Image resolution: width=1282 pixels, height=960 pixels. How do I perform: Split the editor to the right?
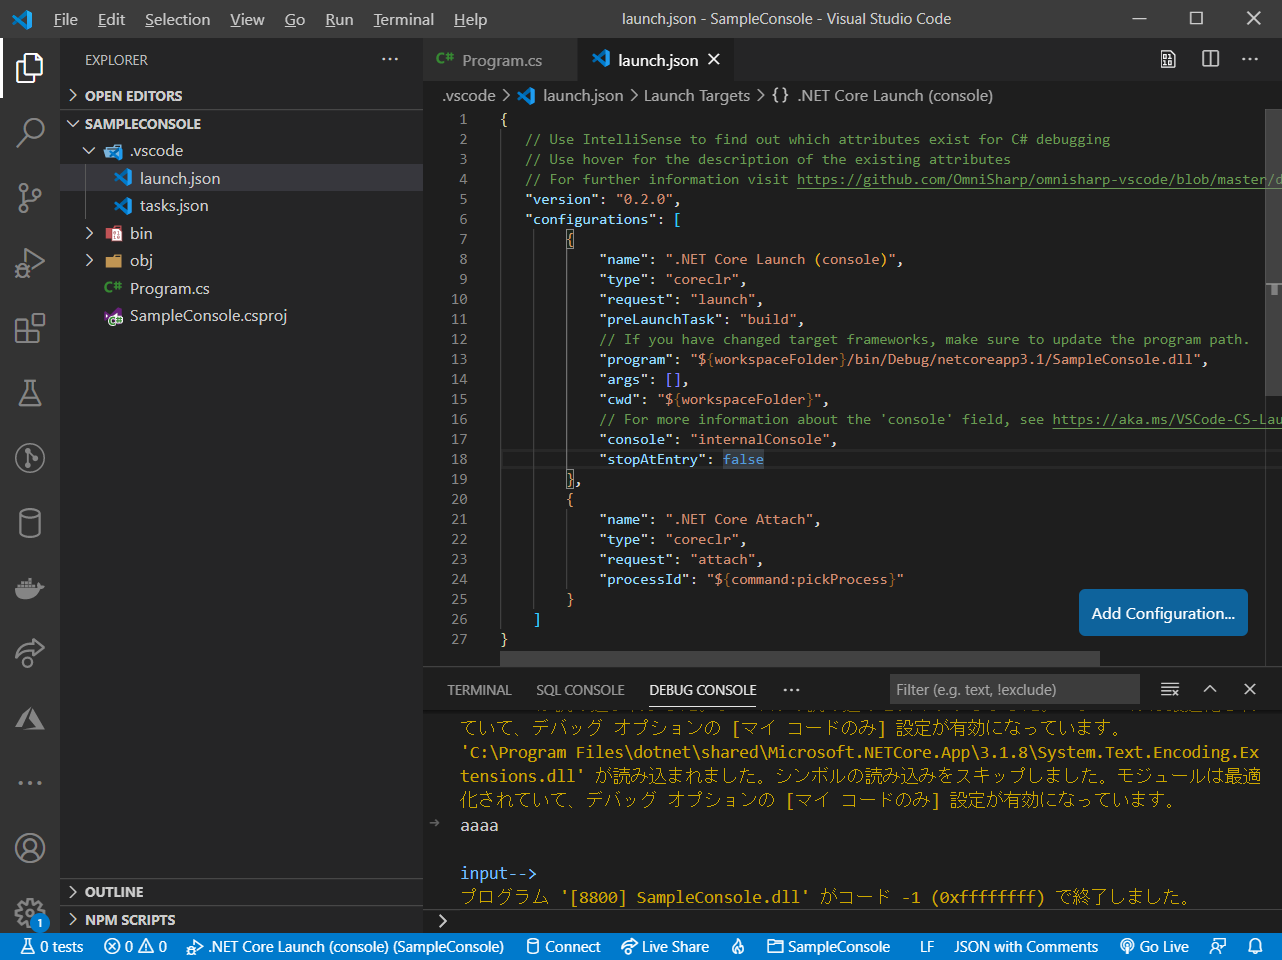[1210, 59]
